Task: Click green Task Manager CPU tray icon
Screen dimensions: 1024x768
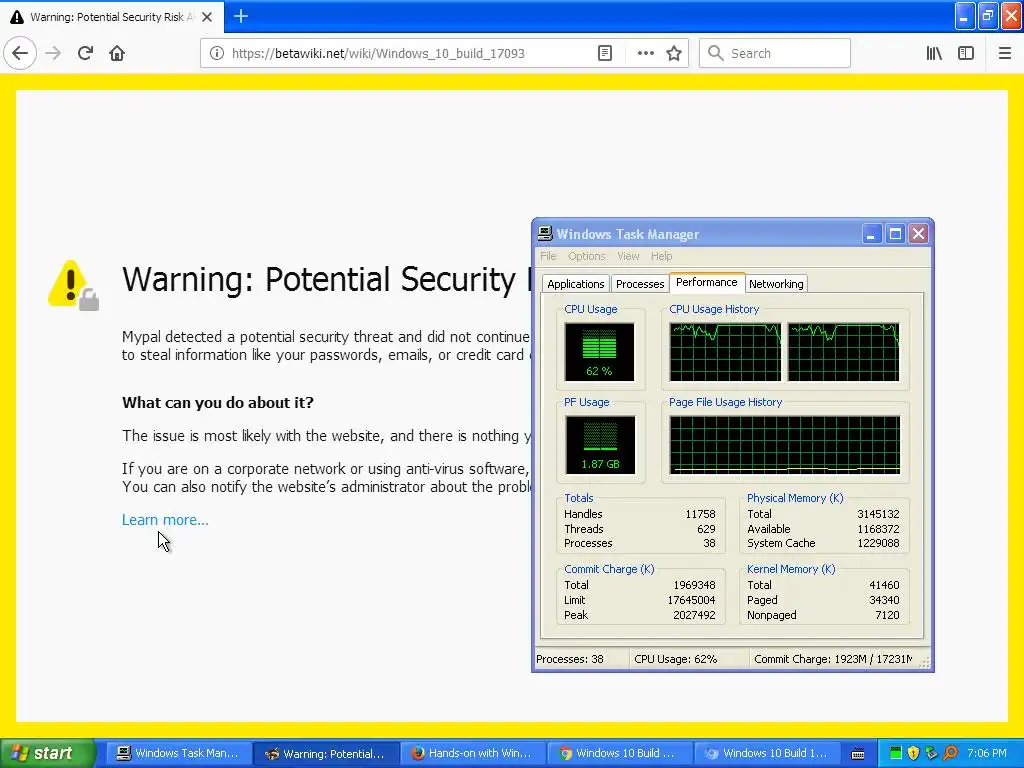Action: tap(896, 753)
